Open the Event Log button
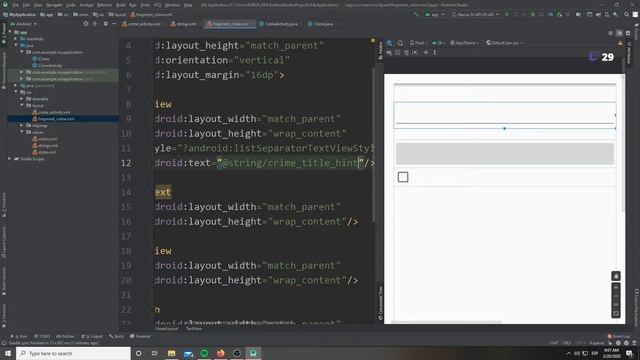The width and height of the screenshot is (640, 360). click(x=619, y=336)
